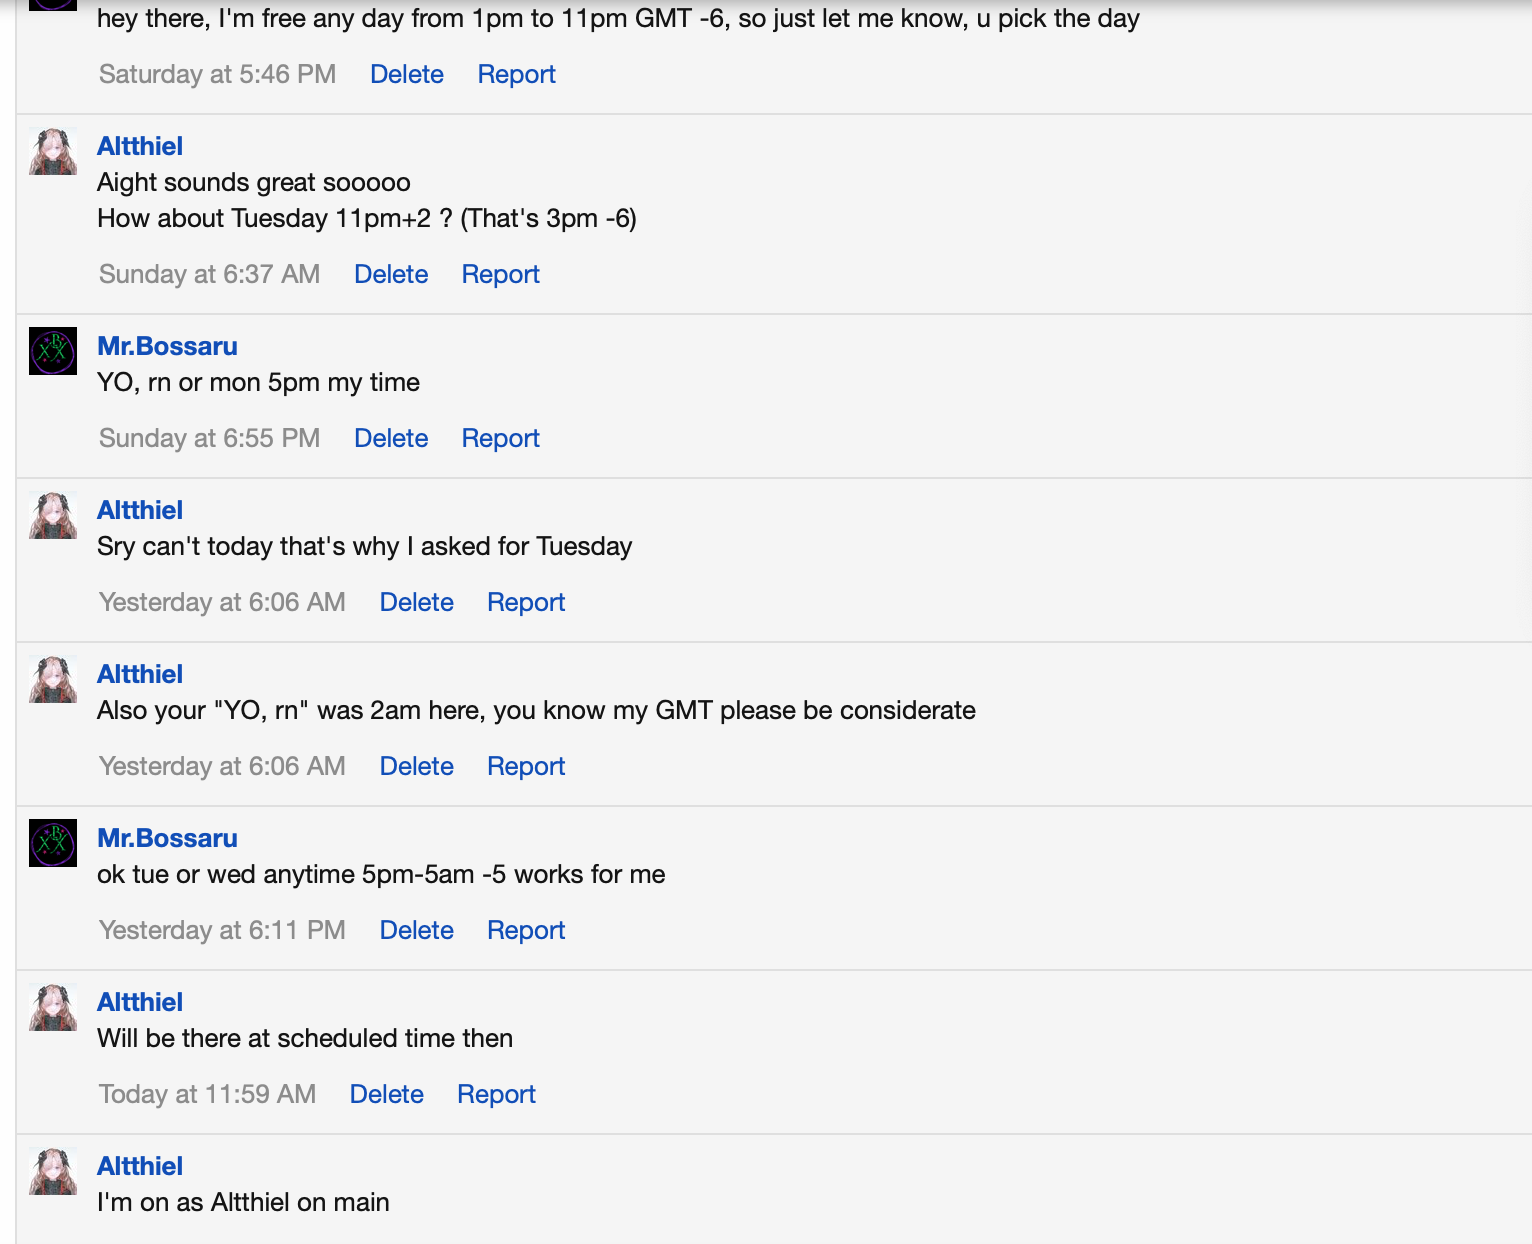The width and height of the screenshot is (1532, 1244).
Task: Open Mr.Bossaru's profile from "ok tue or wed" post
Action: 167,838
